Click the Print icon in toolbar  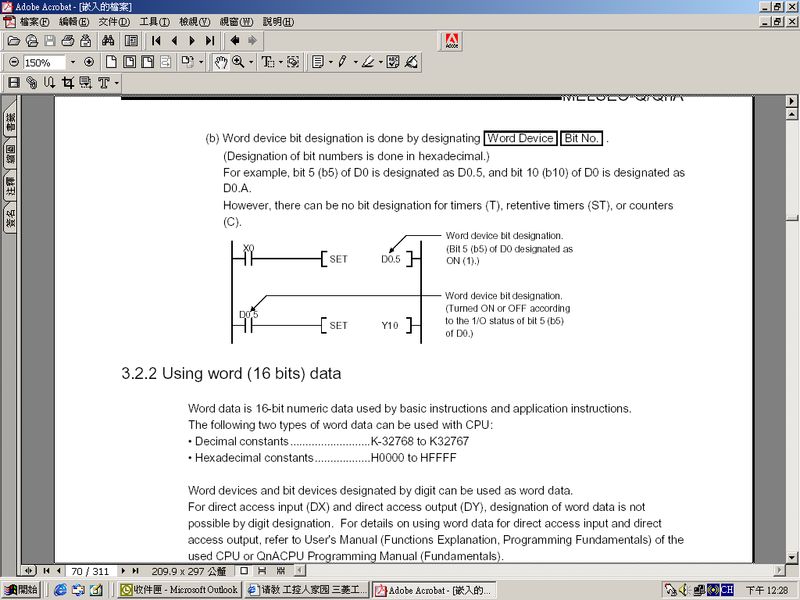click(x=68, y=41)
